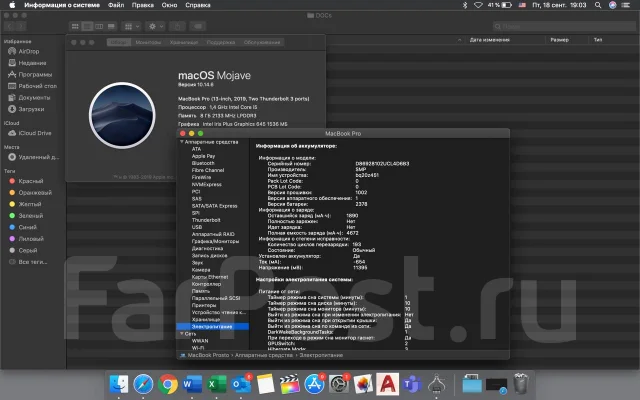Open Finder action gear dropdown

click(x=156, y=26)
